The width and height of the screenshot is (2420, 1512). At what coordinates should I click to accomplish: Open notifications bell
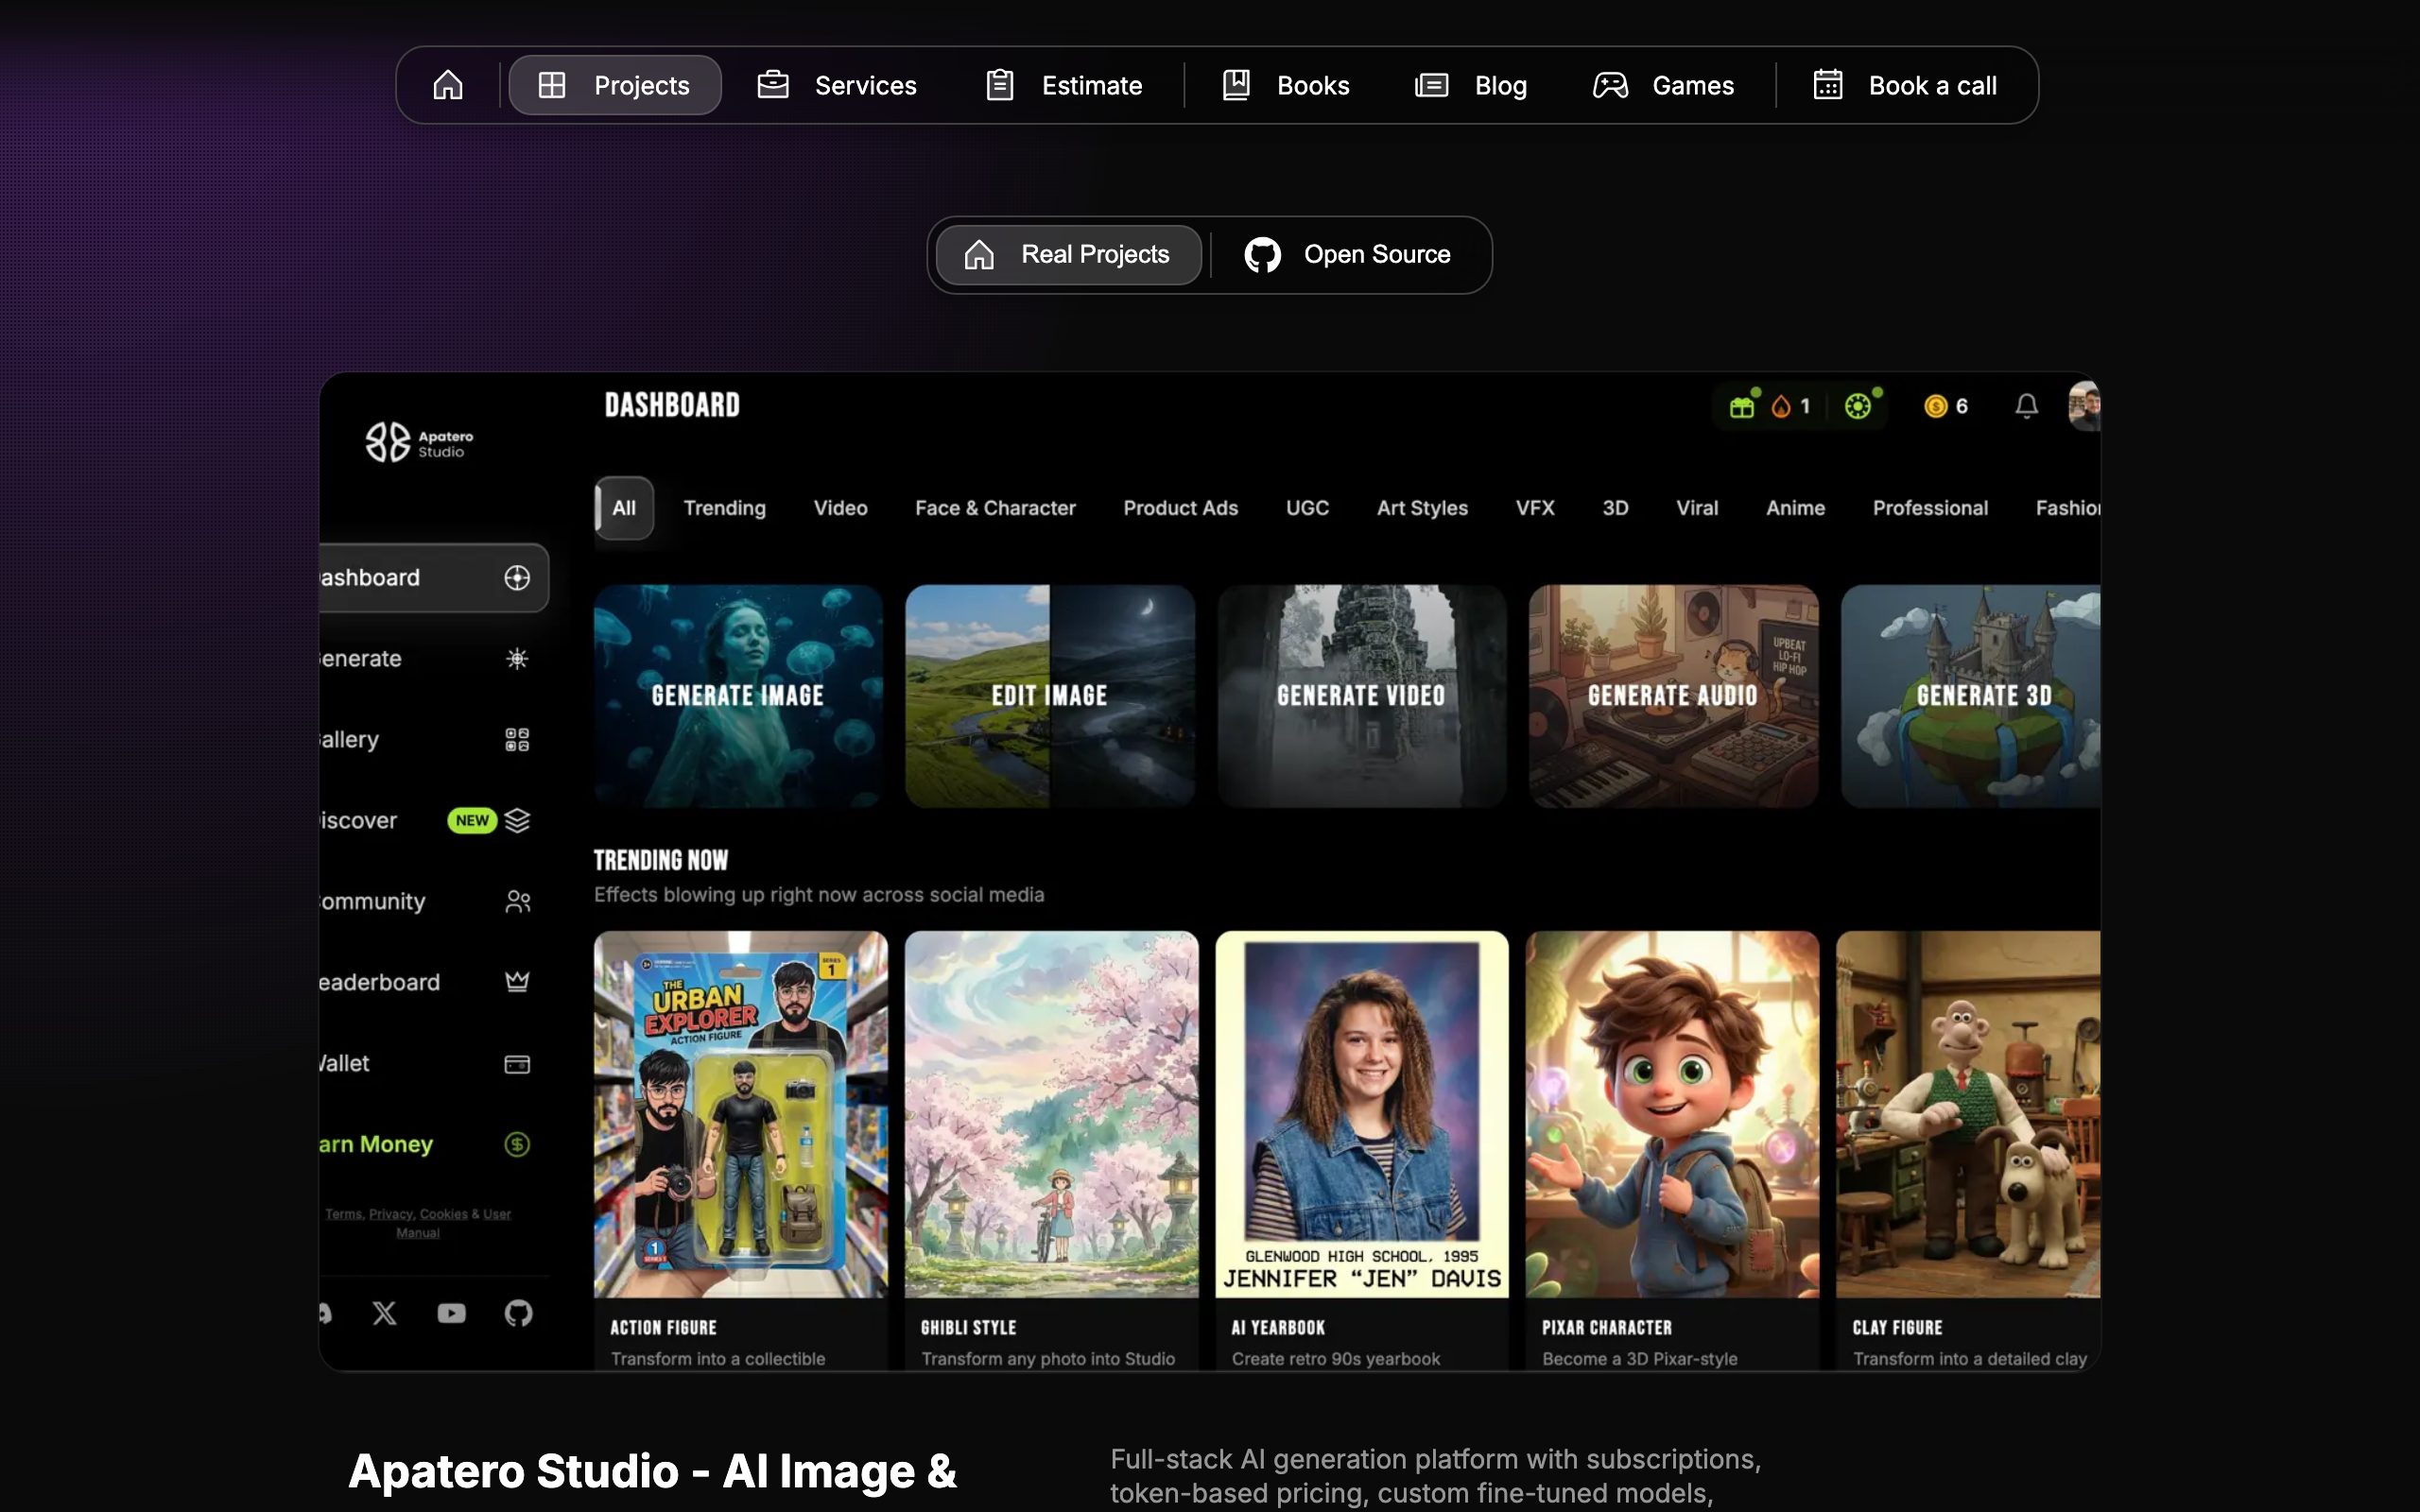(x=2027, y=406)
